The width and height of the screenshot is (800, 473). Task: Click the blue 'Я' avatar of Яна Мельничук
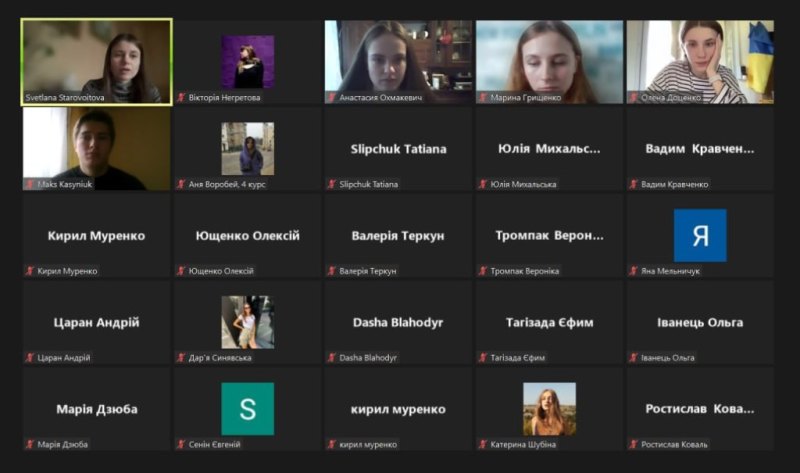point(700,235)
